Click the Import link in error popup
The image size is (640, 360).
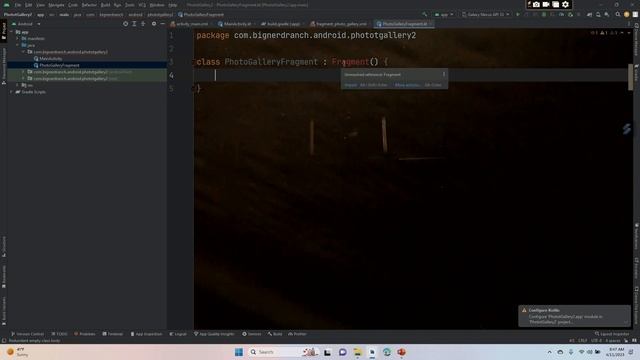coord(350,85)
